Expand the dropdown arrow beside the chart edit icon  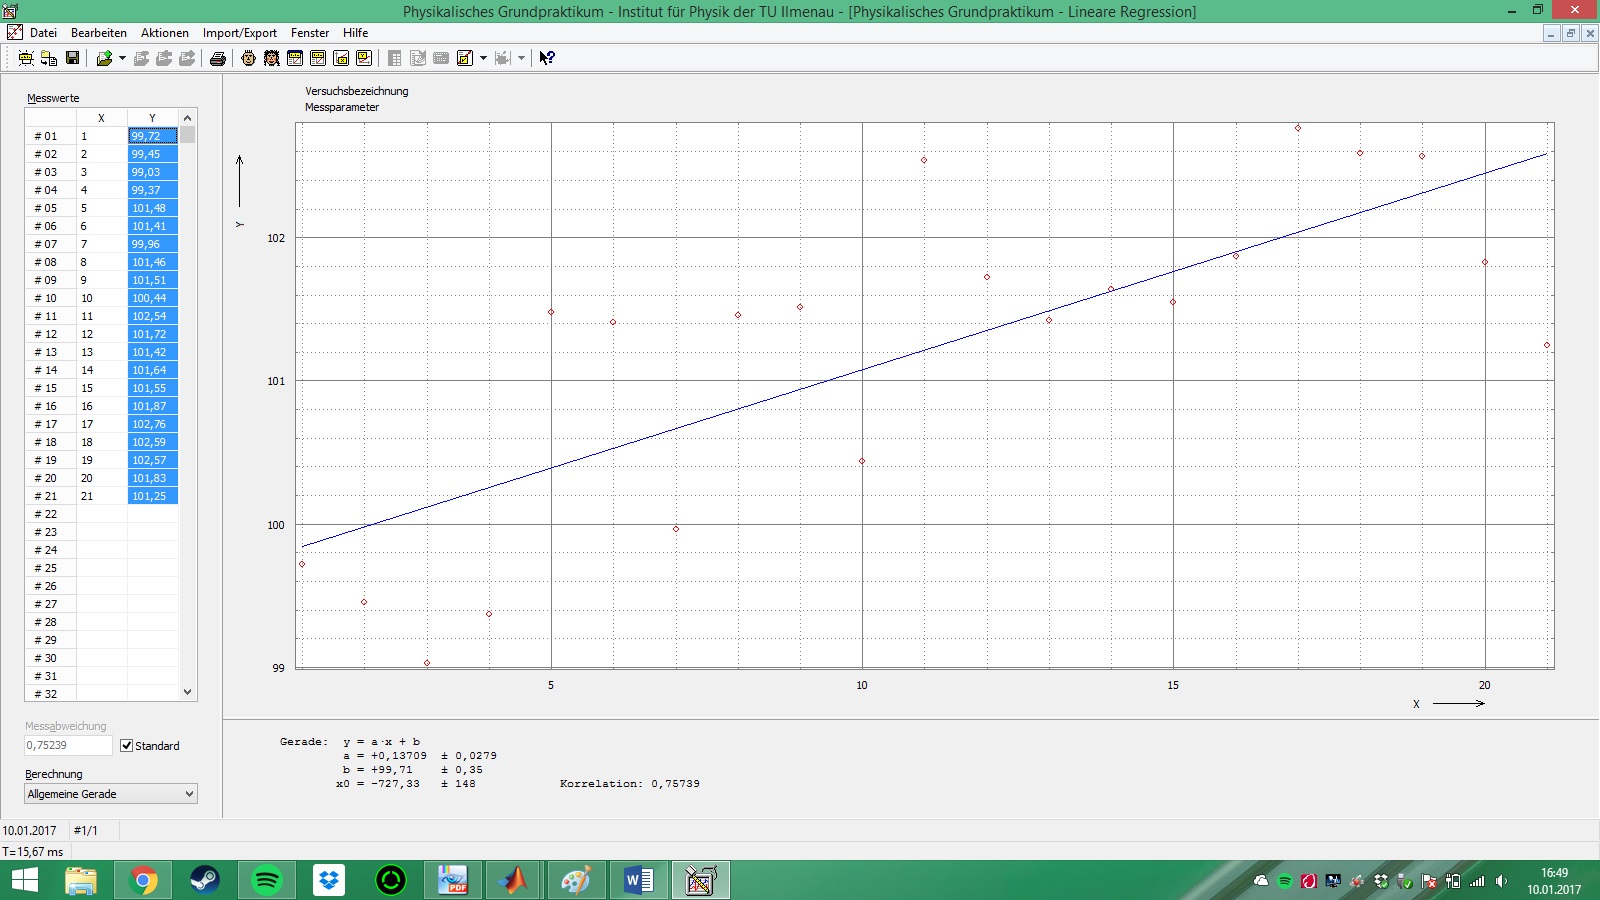(483, 58)
